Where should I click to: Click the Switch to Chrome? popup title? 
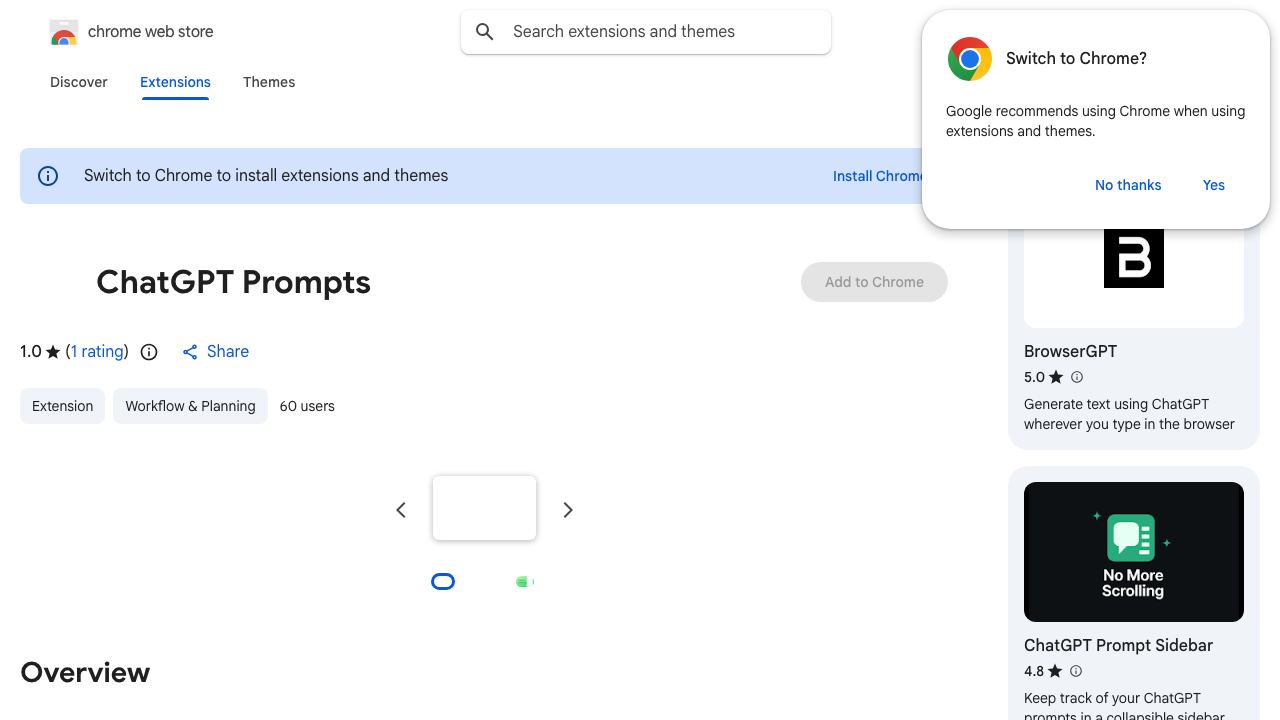click(x=1076, y=59)
